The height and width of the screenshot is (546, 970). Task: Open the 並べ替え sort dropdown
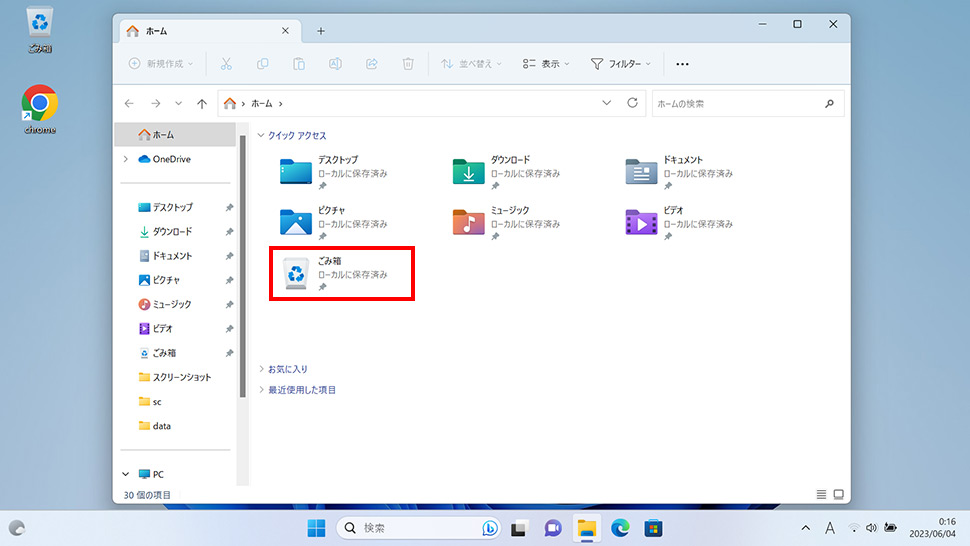point(471,64)
